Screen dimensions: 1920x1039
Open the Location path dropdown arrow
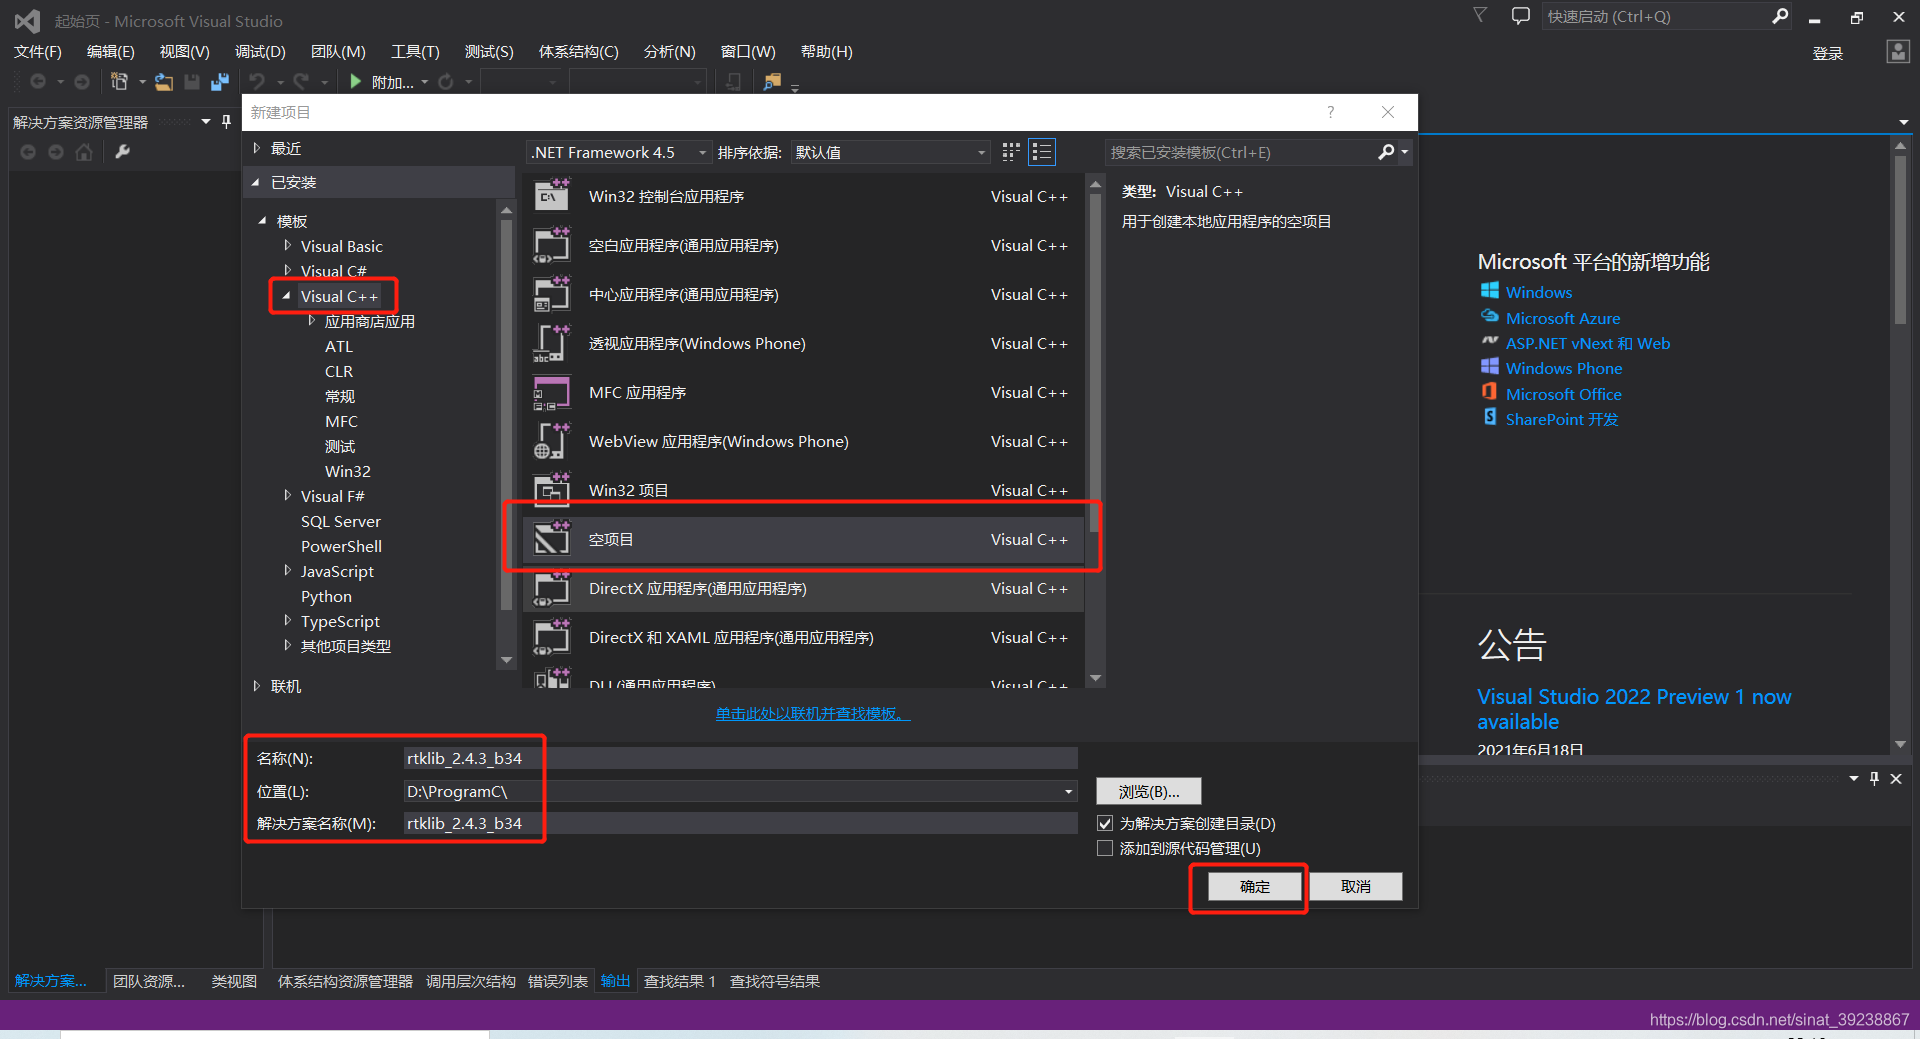coord(1068,791)
